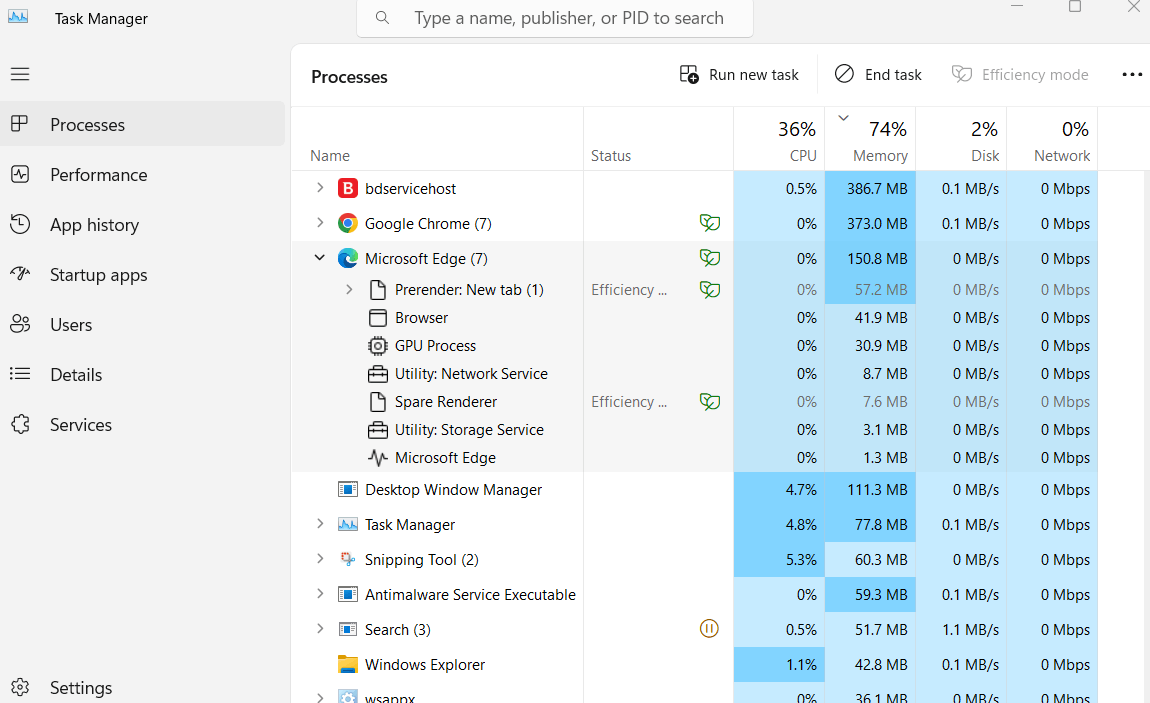Select the Desktop Window Manager row name
Screen dimensions: 1150x703
453,490
